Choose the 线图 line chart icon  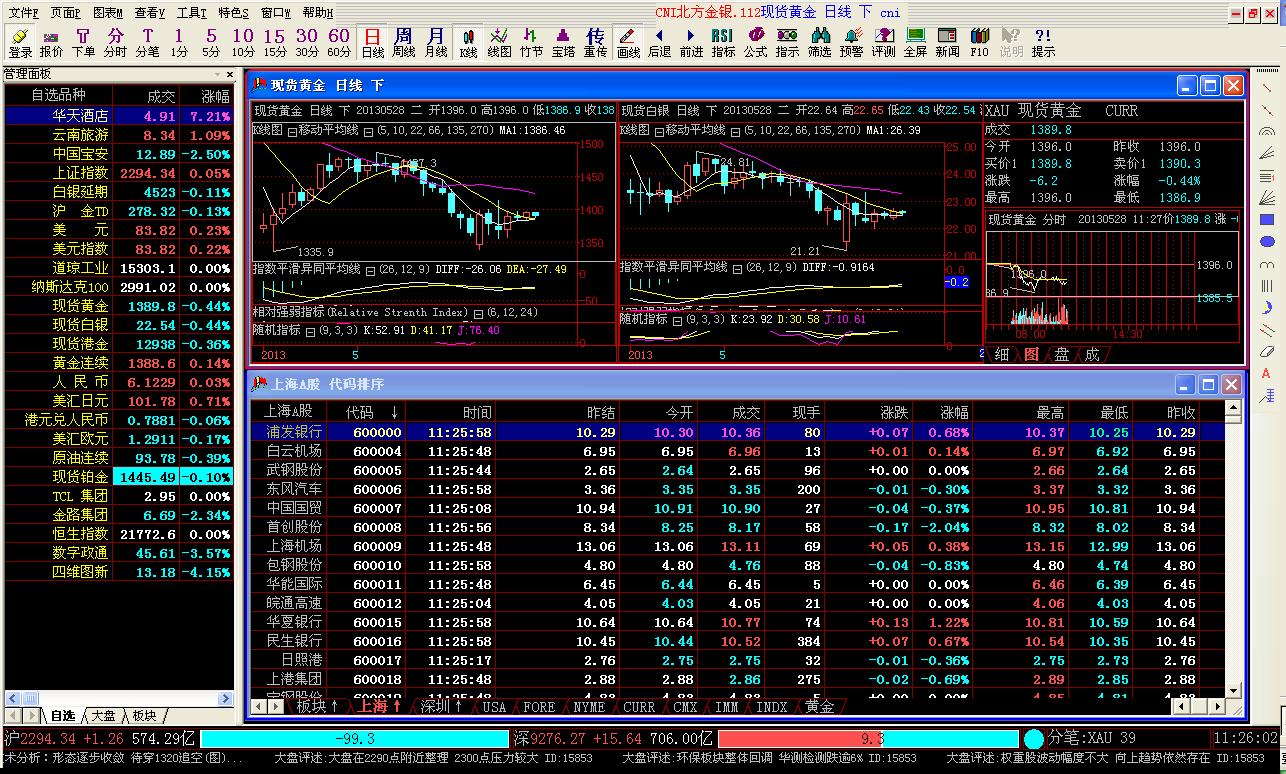coord(500,42)
